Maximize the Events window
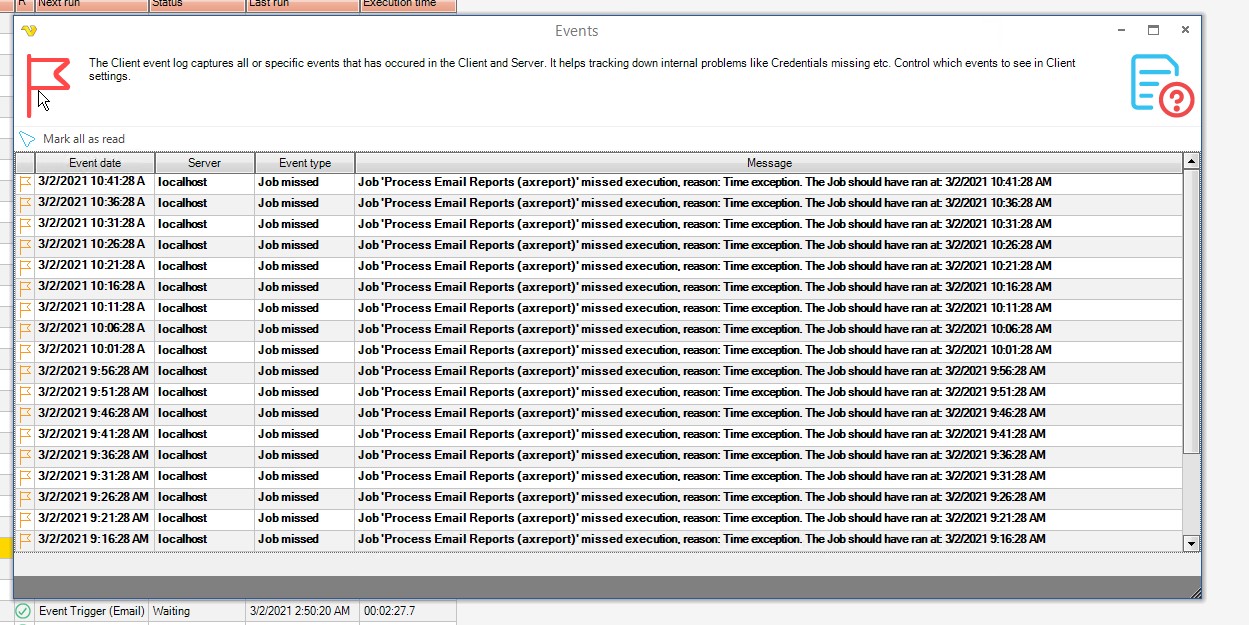This screenshot has height=625, width=1249. [x=1153, y=31]
